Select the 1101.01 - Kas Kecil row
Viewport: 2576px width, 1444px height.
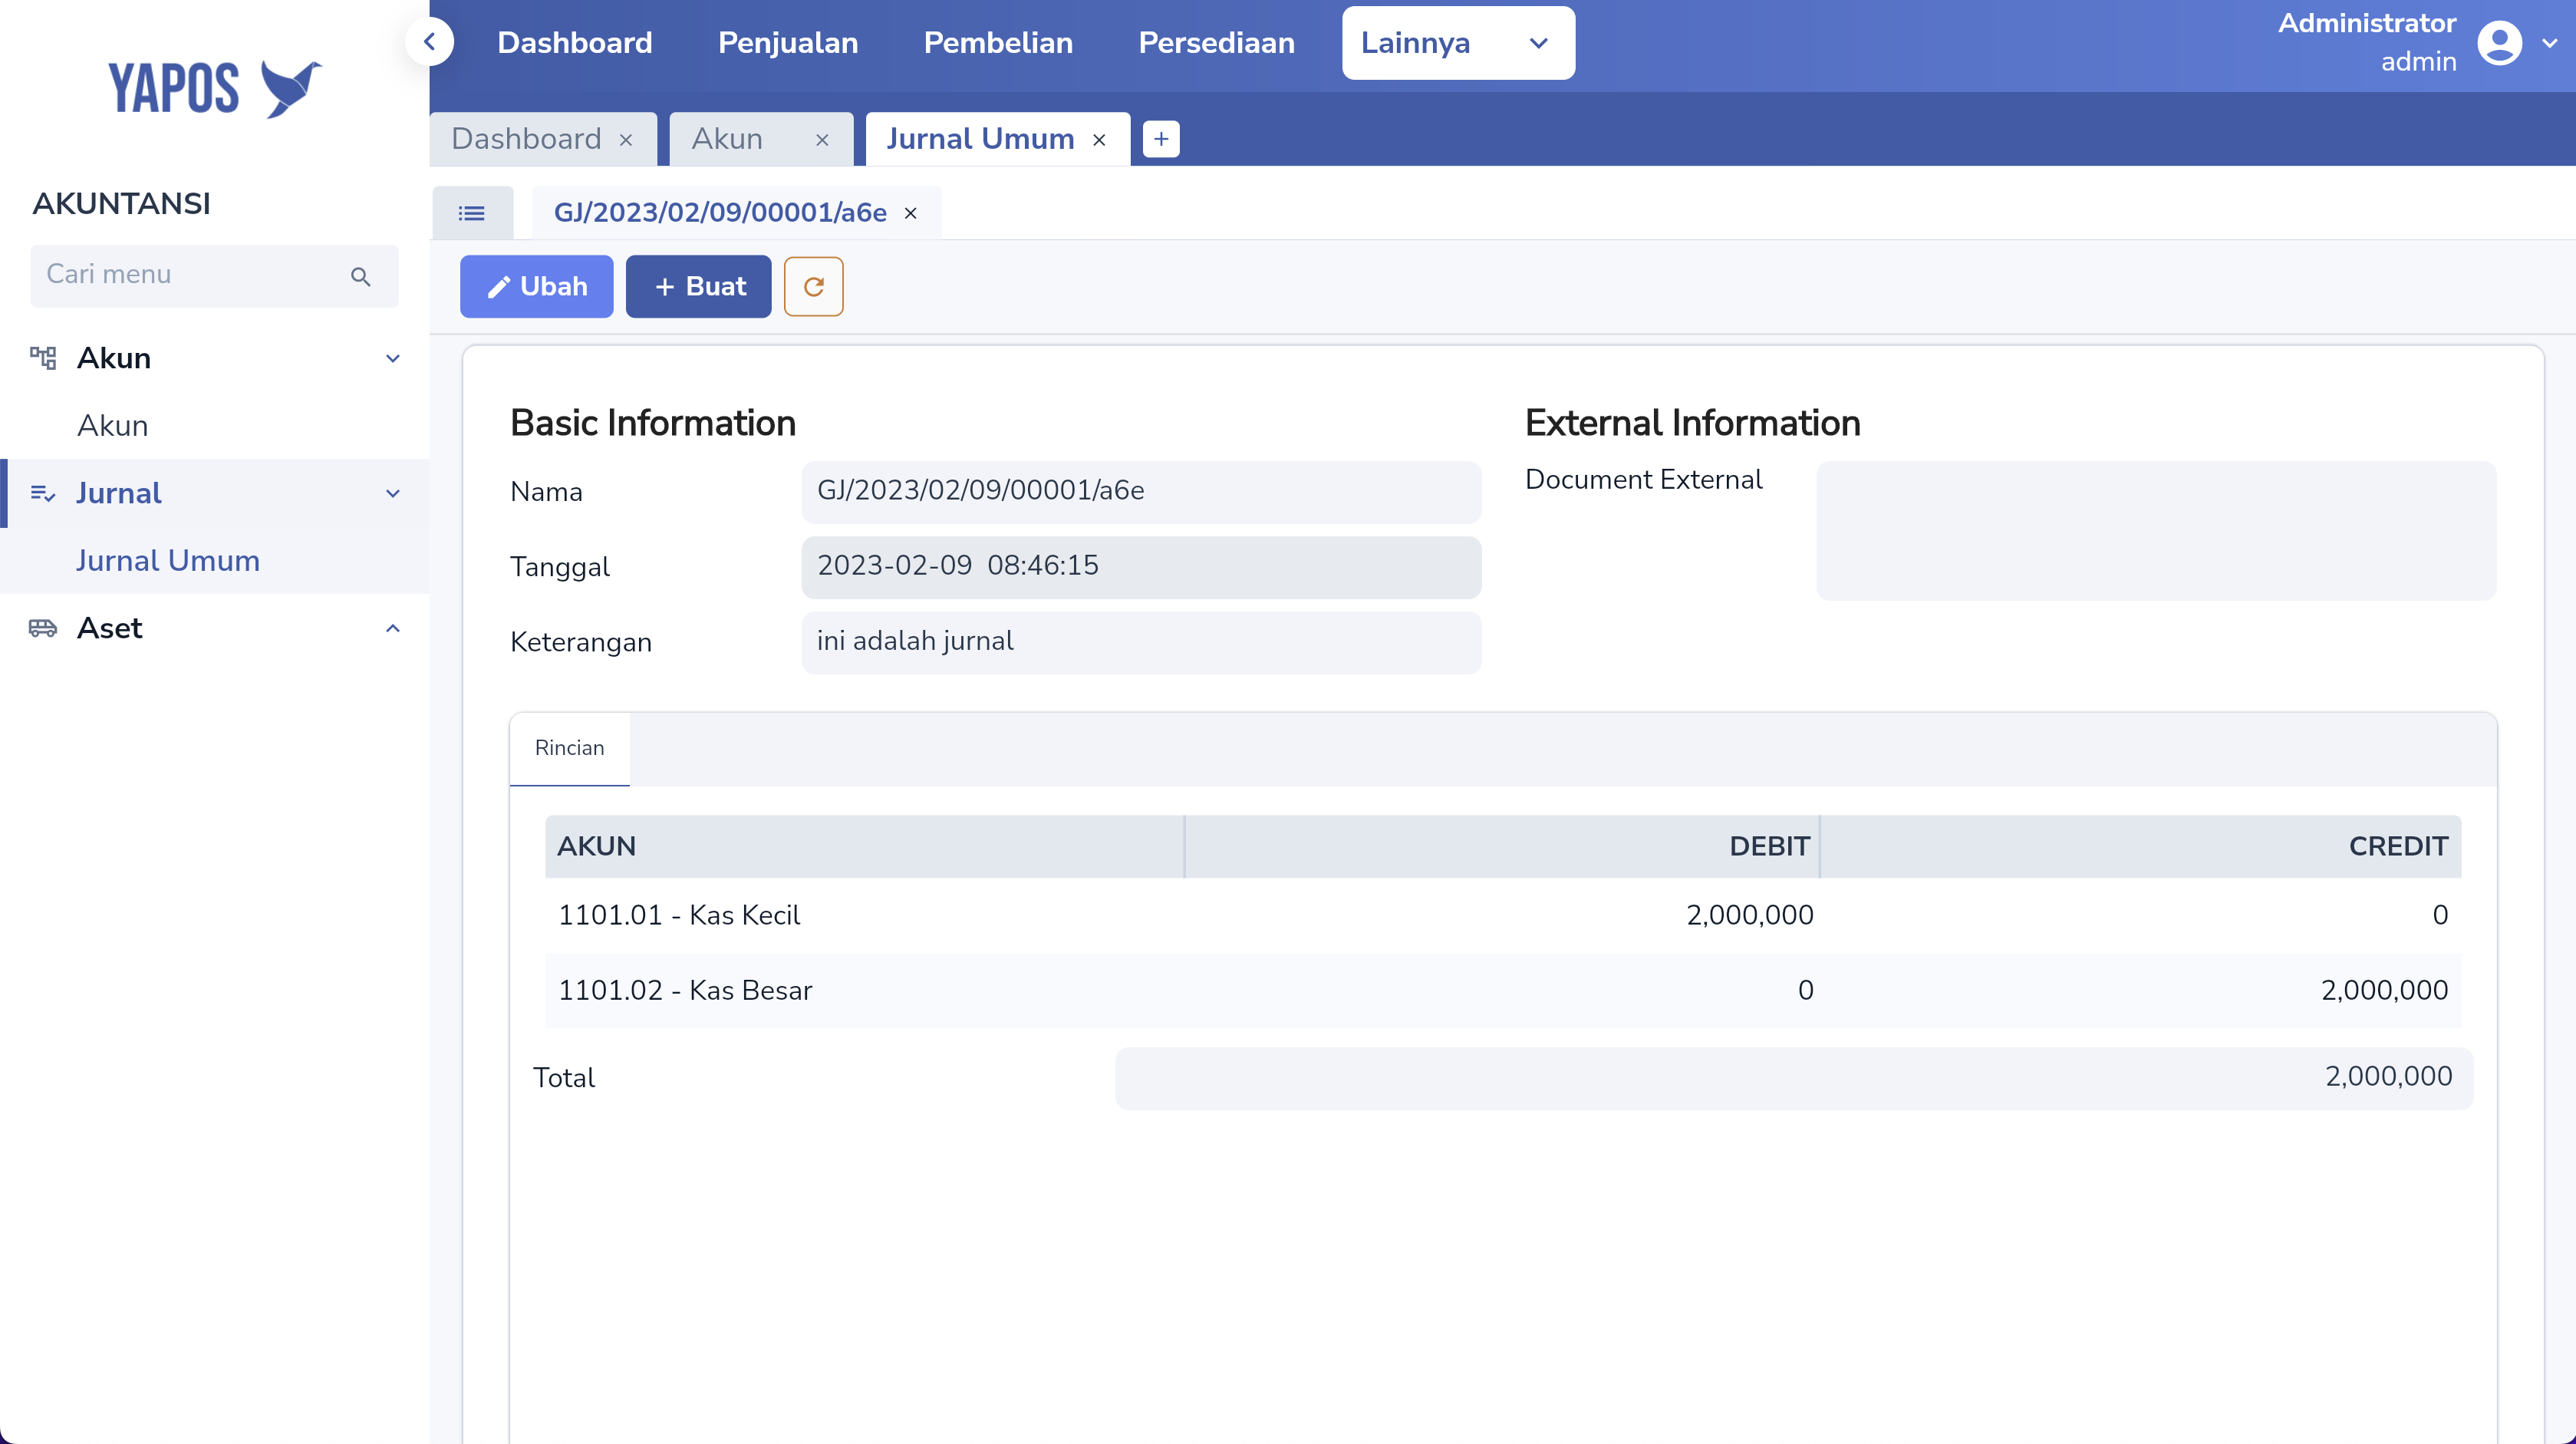click(1503, 916)
